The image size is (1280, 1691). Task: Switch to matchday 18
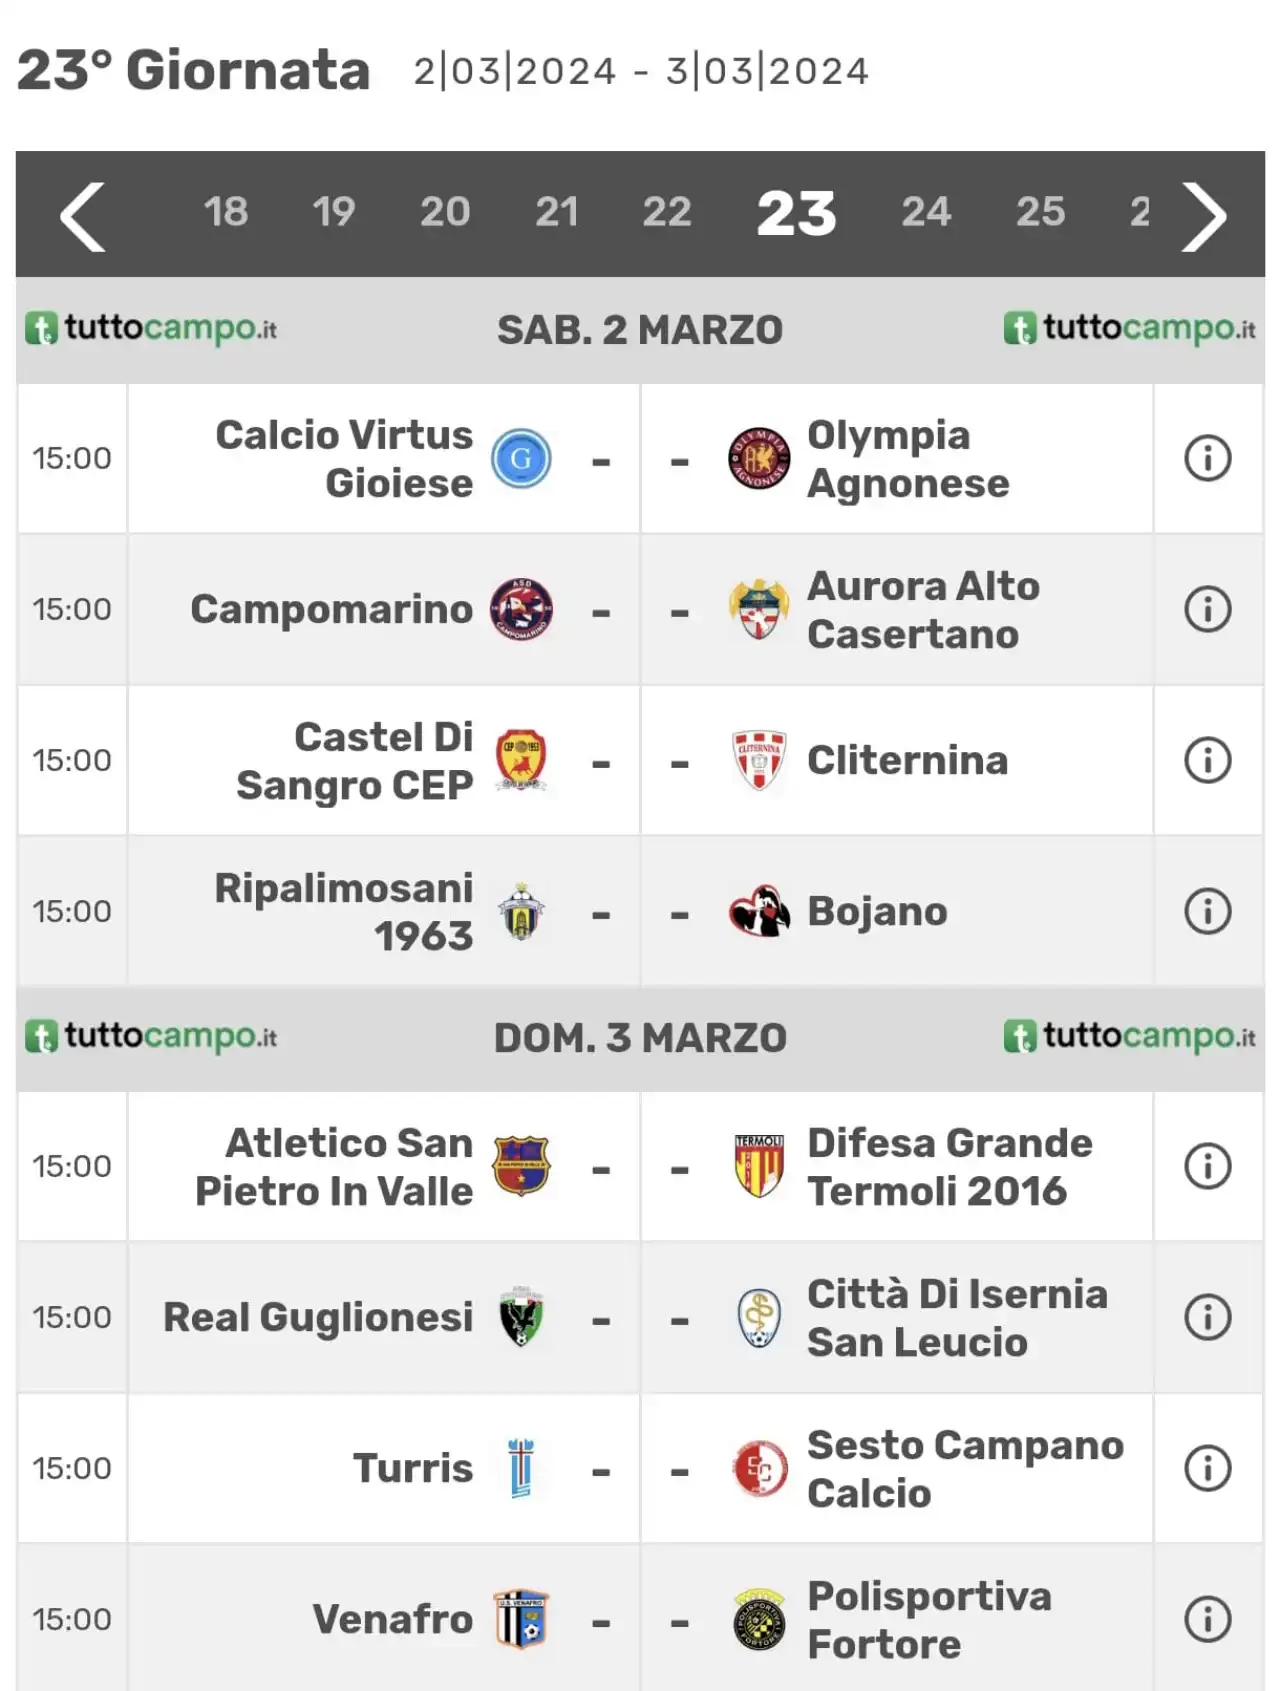(225, 212)
